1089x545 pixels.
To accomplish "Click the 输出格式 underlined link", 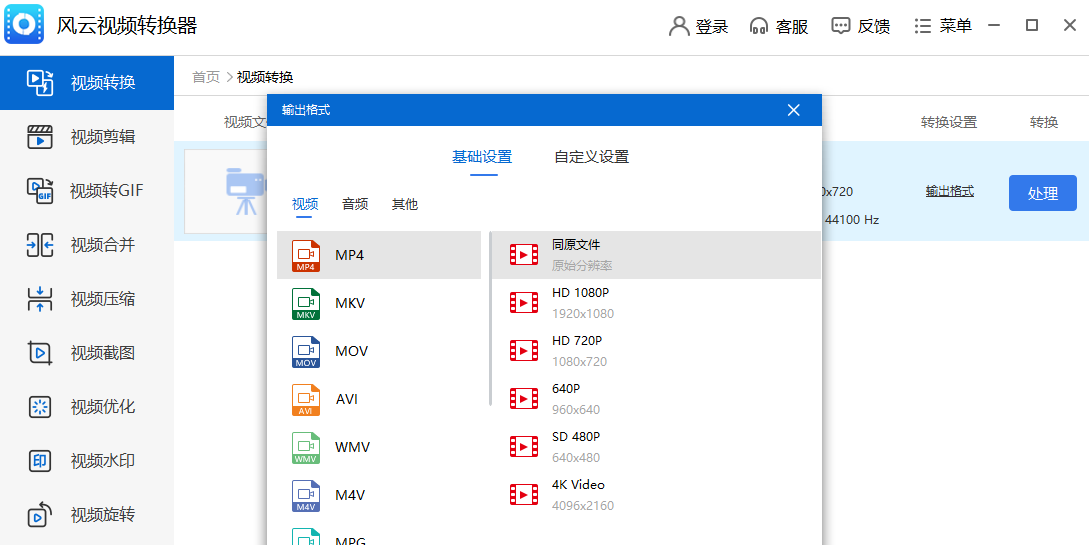I will point(949,191).
